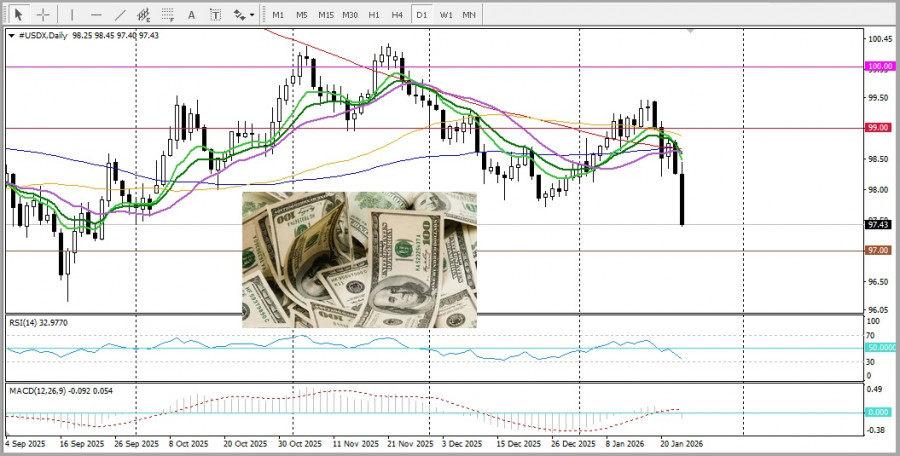Enable the M15 timeframe button
The image size is (900, 456).
[x=326, y=15]
